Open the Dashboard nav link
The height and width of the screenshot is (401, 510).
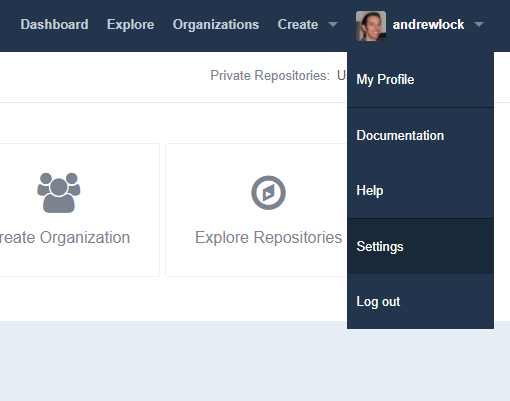54,24
